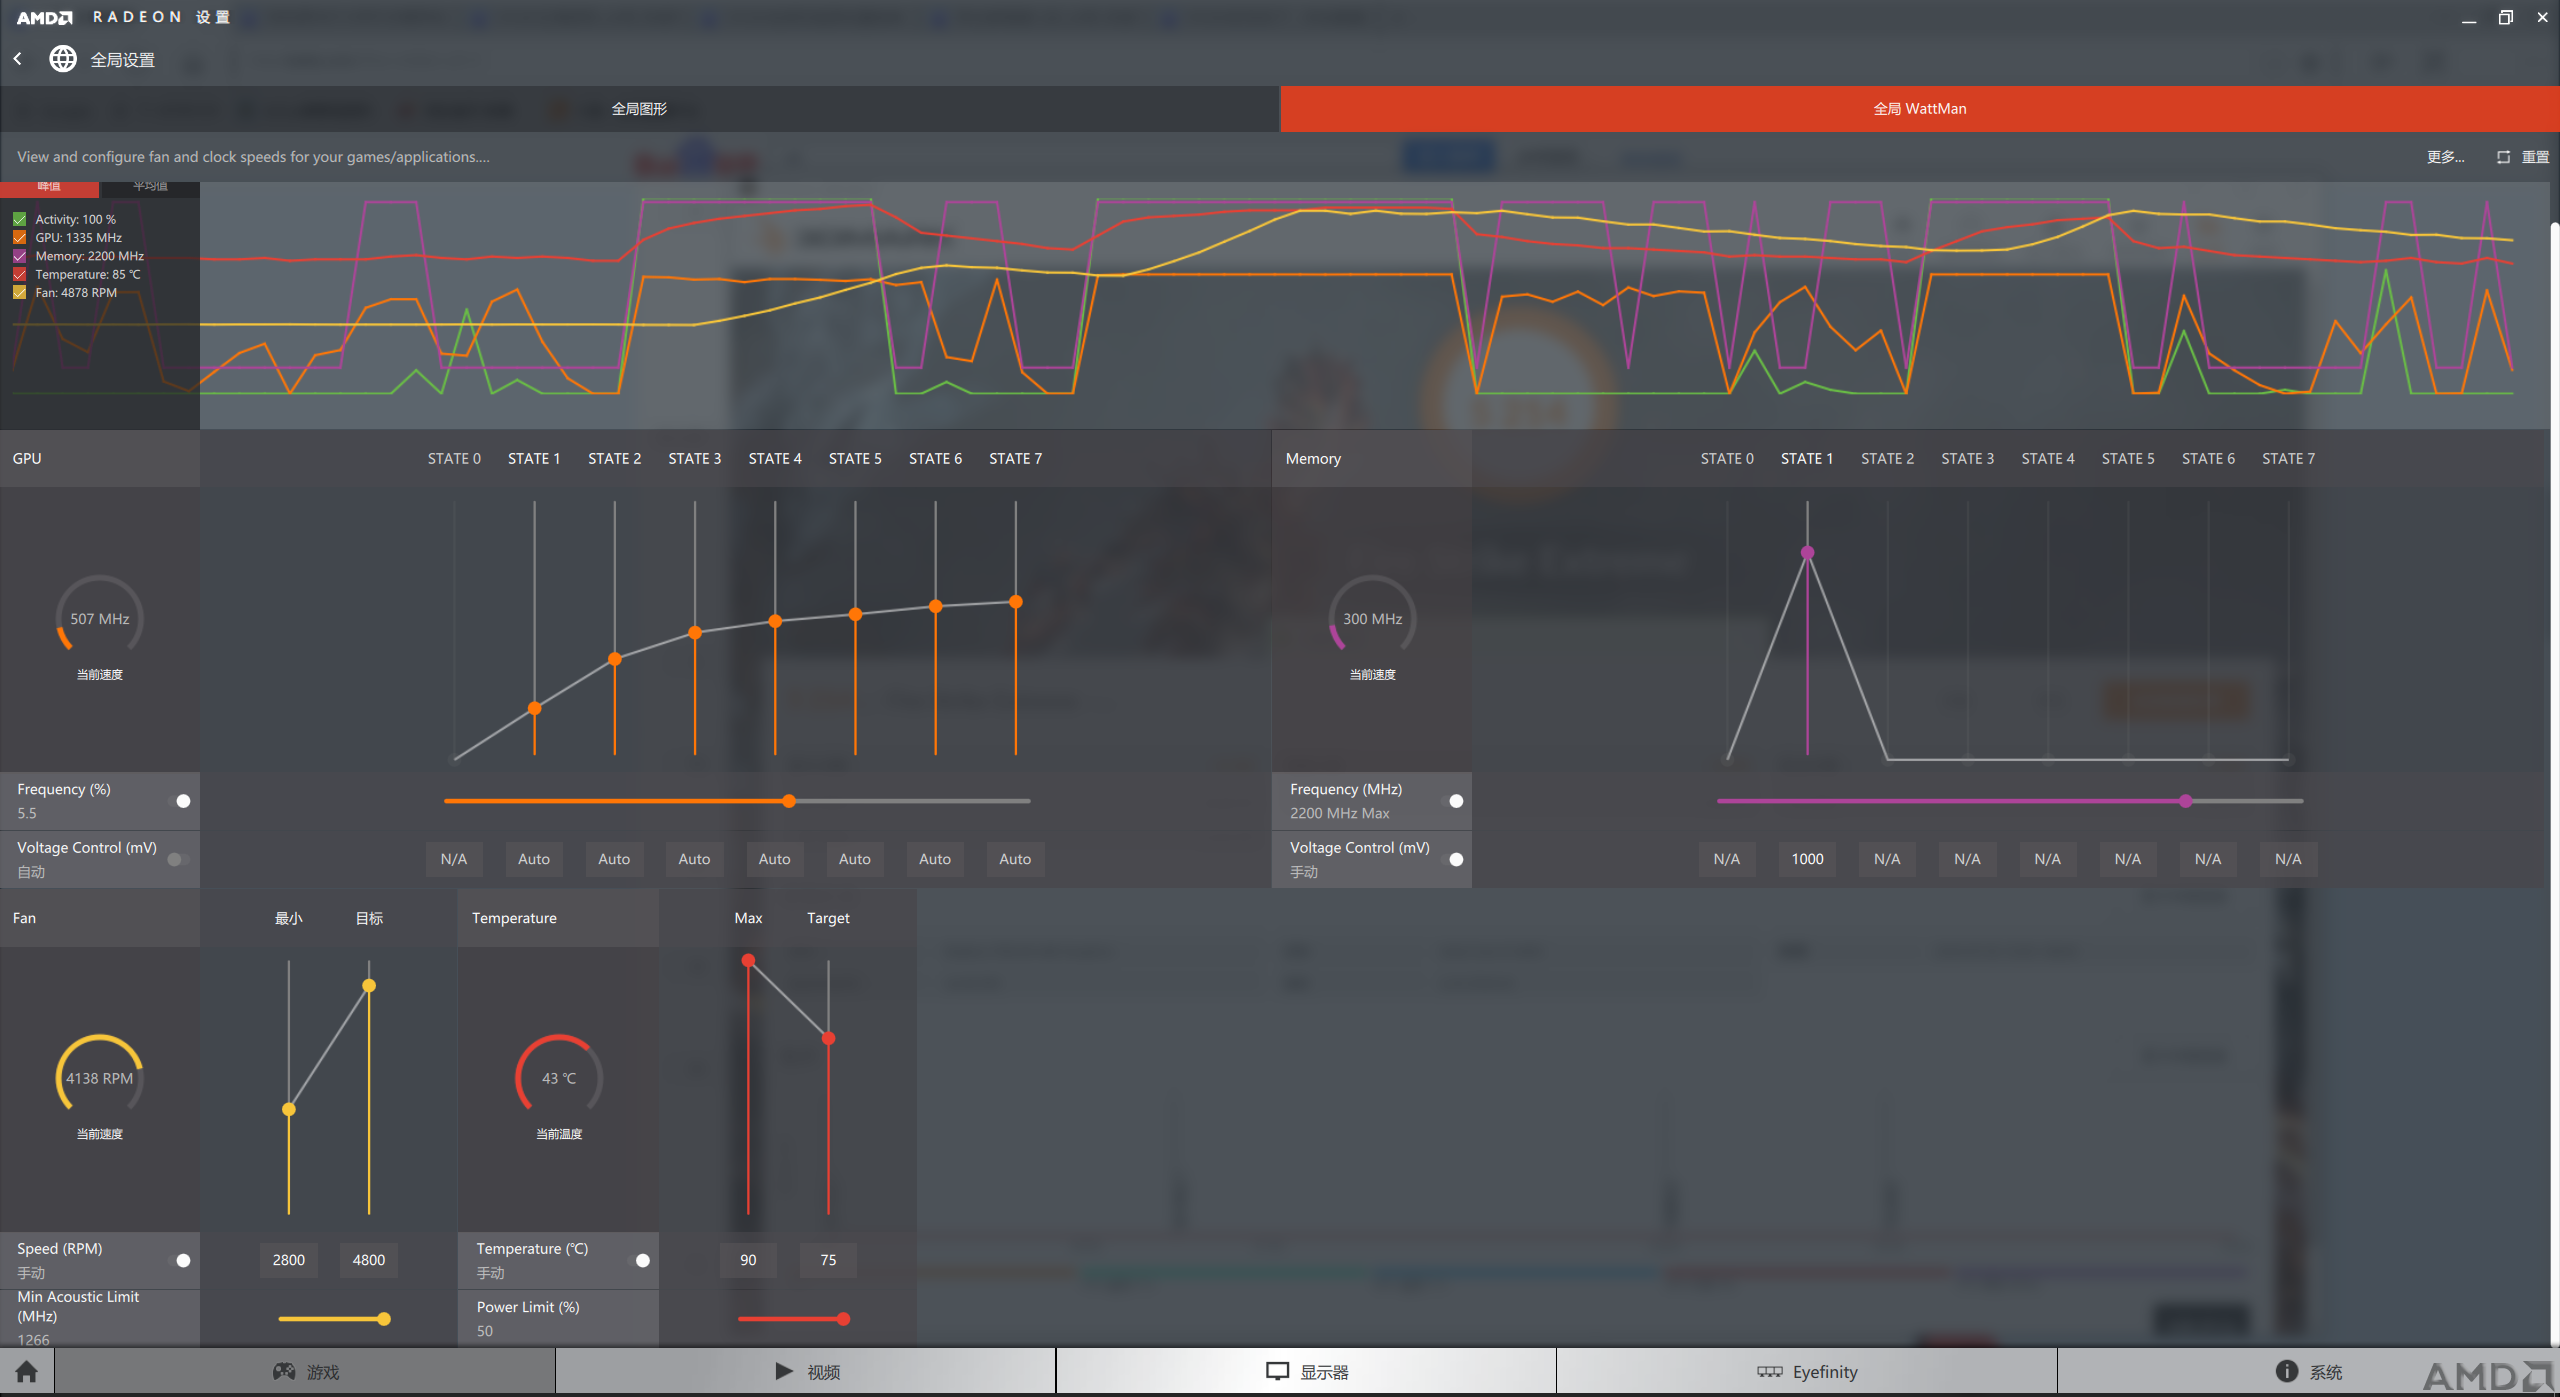Click Memory STATE 4 column header

(2048, 459)
